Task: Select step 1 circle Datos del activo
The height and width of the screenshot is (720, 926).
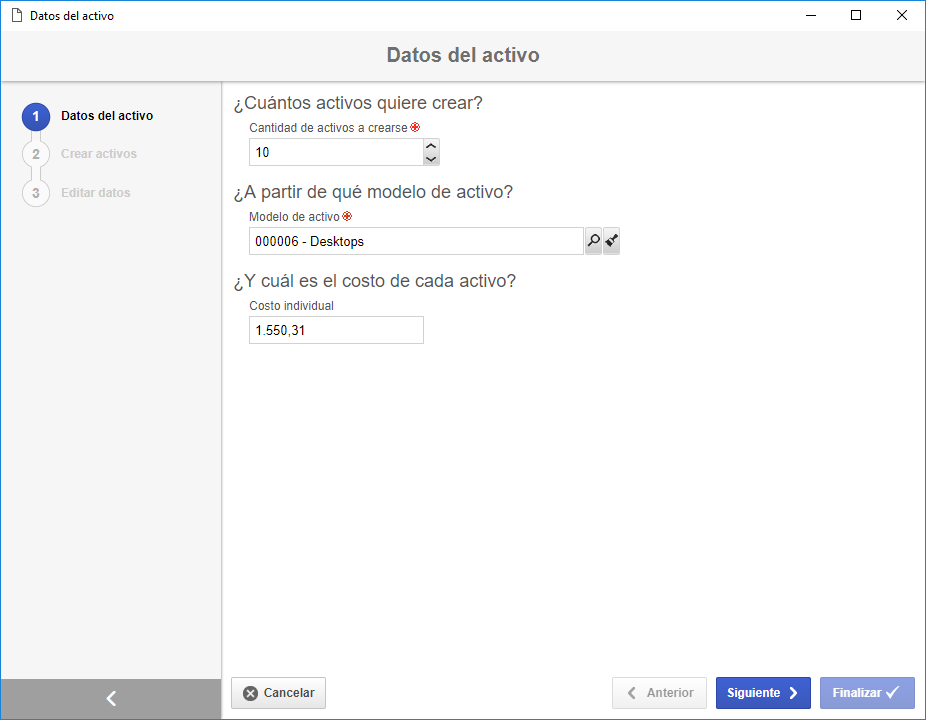Action: [36, 116]
